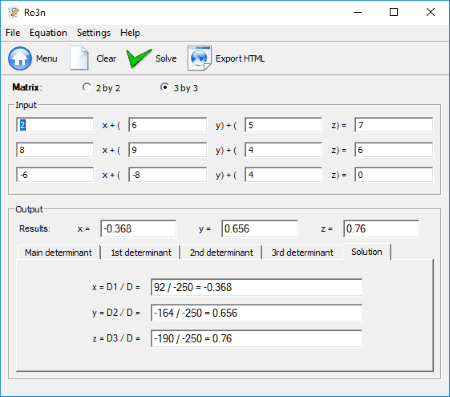Viewport: 450px width, 397px height.
Task: Open the Settings menu
Action: pyautogui.click(x=94, y=33)
